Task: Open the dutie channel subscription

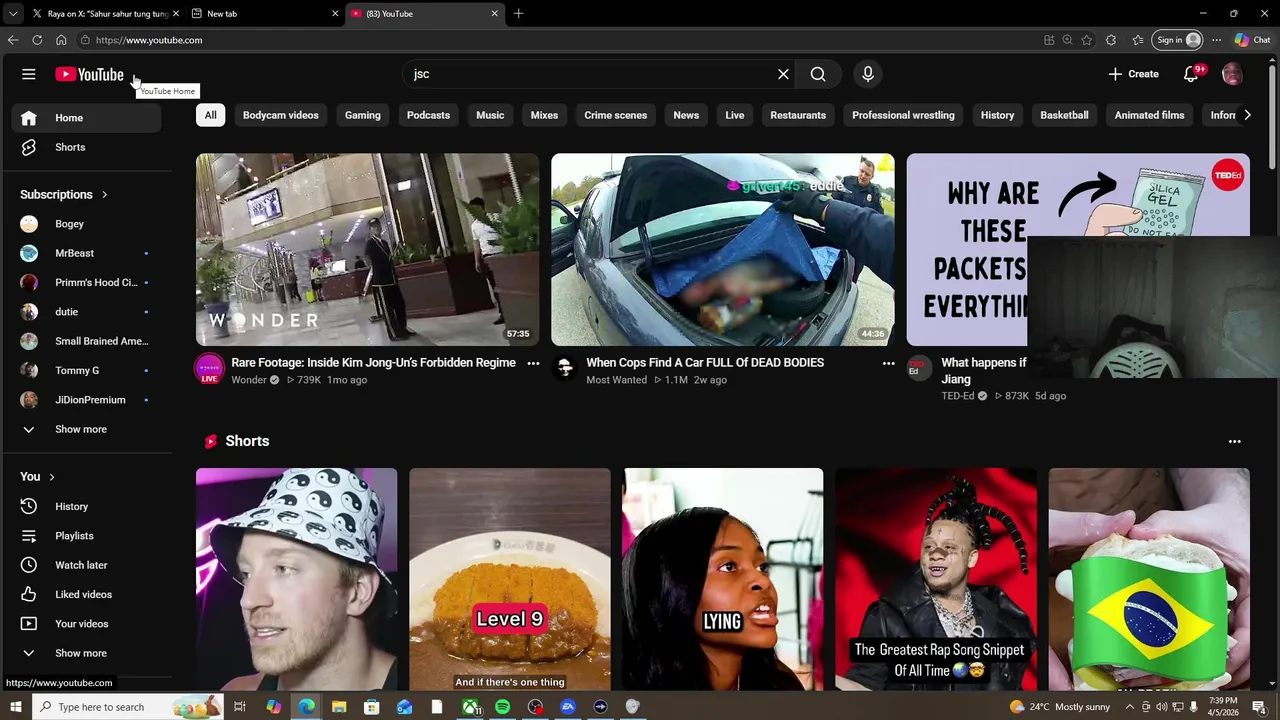Action: click(87, 312)
